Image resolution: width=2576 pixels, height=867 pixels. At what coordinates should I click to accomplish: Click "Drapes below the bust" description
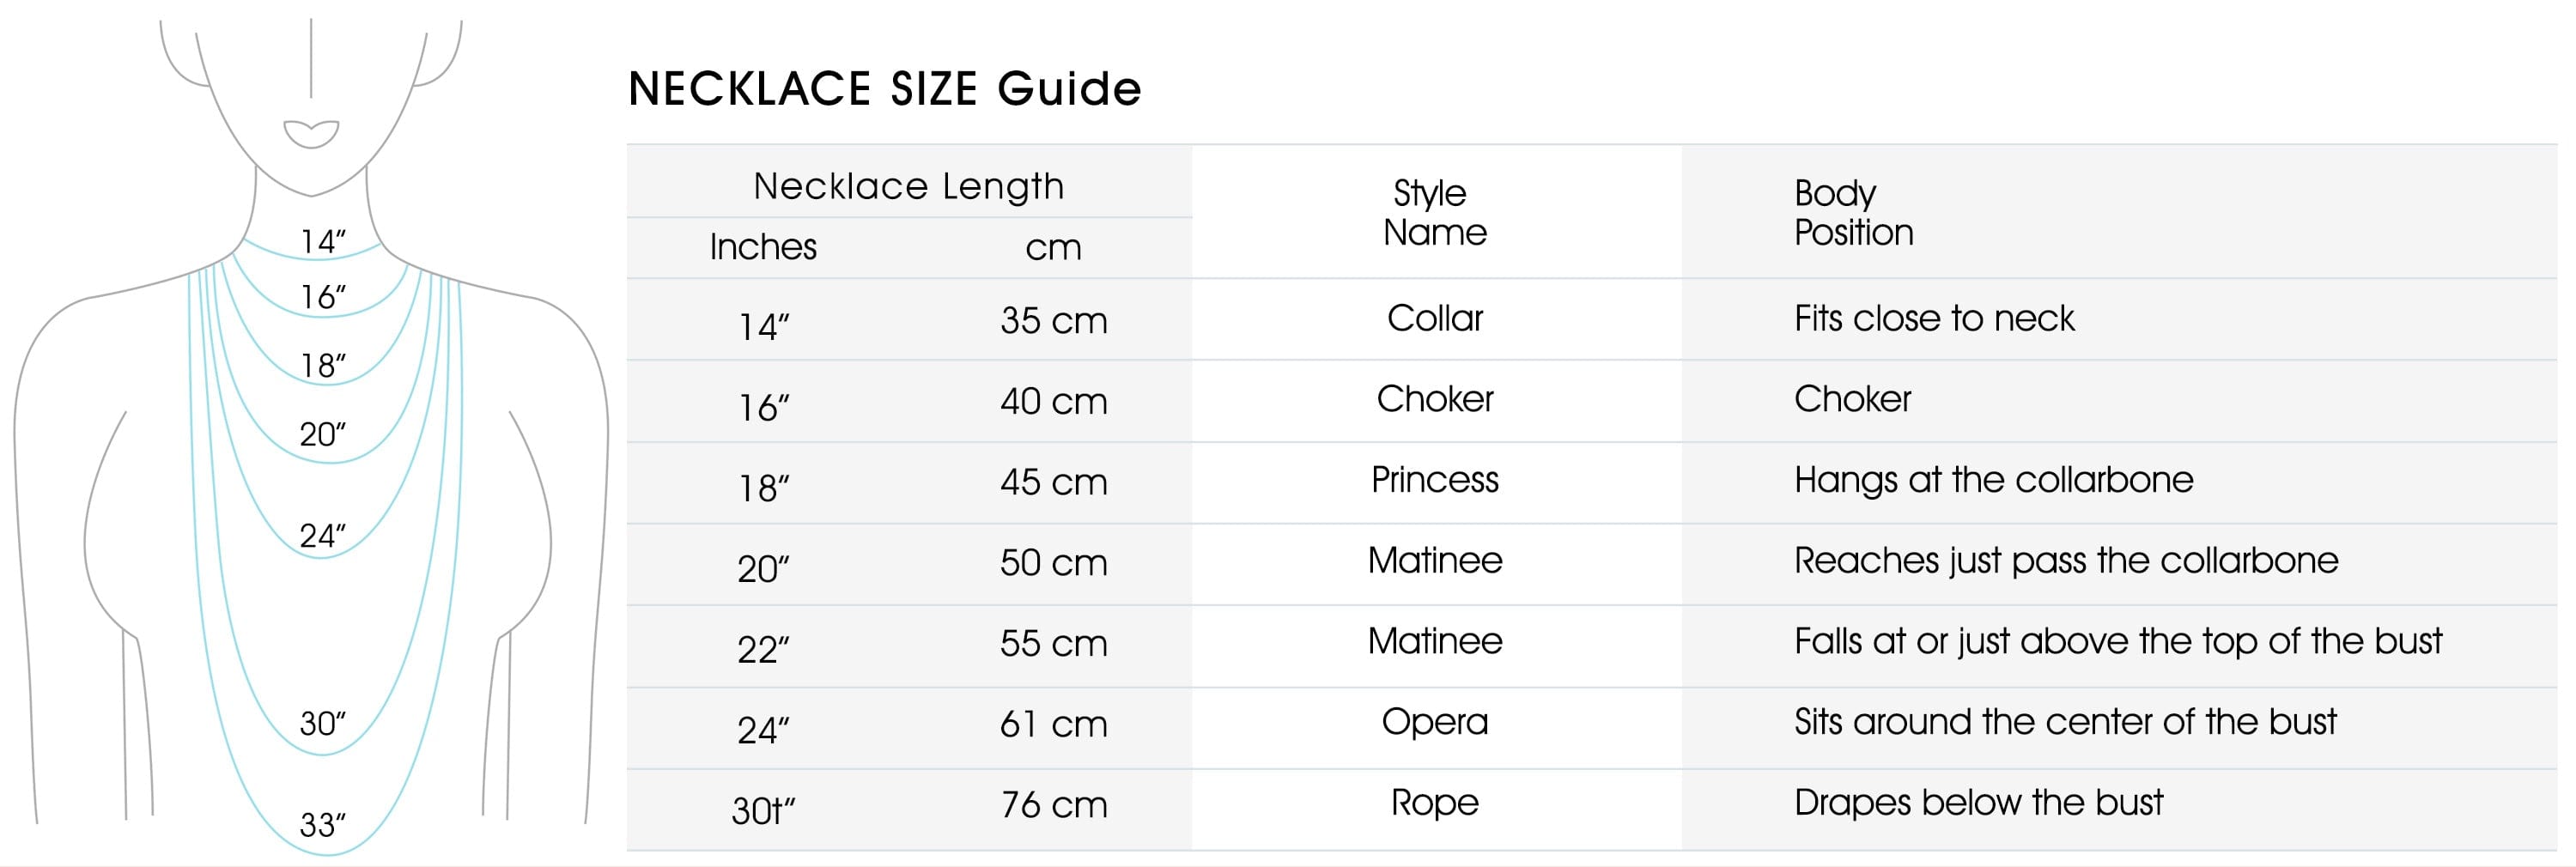tap(1978, 803)
